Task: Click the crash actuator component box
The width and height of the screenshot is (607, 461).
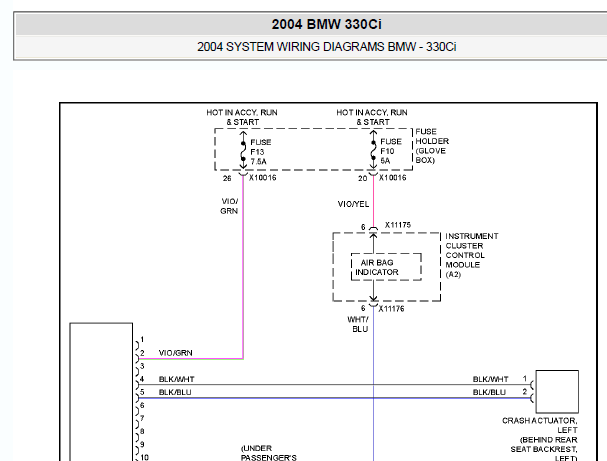Action: tap(557, 392)
